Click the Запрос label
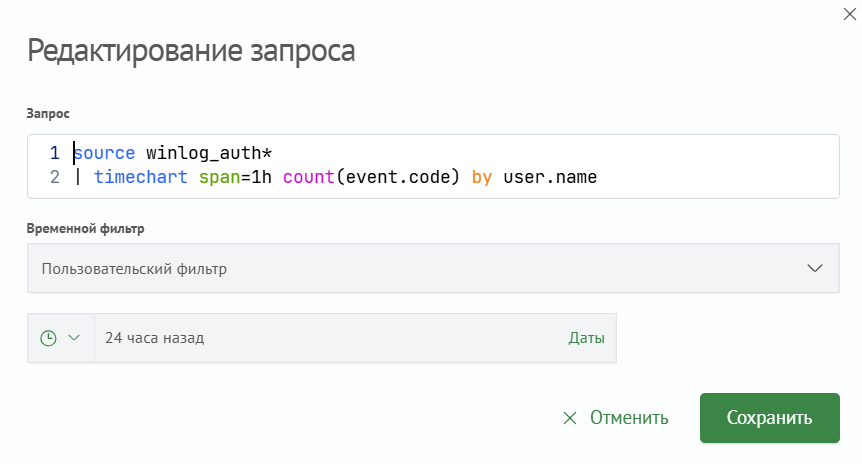 click(48, 113)
